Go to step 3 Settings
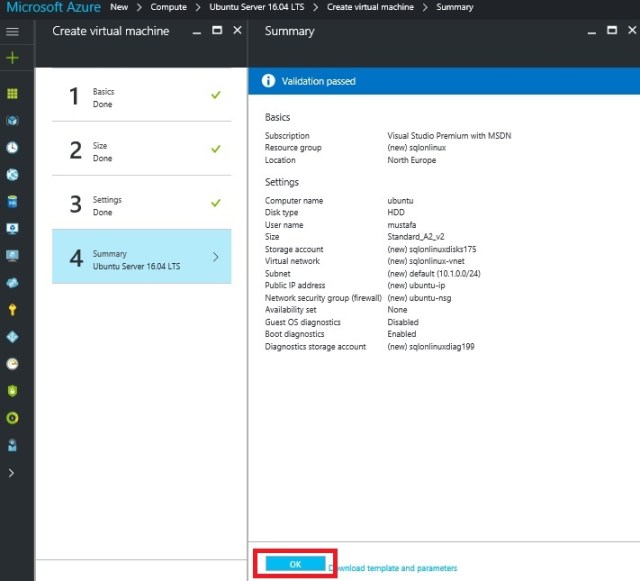Image resolution: width=640 pixels, height=581 pixels. (142, 205)
